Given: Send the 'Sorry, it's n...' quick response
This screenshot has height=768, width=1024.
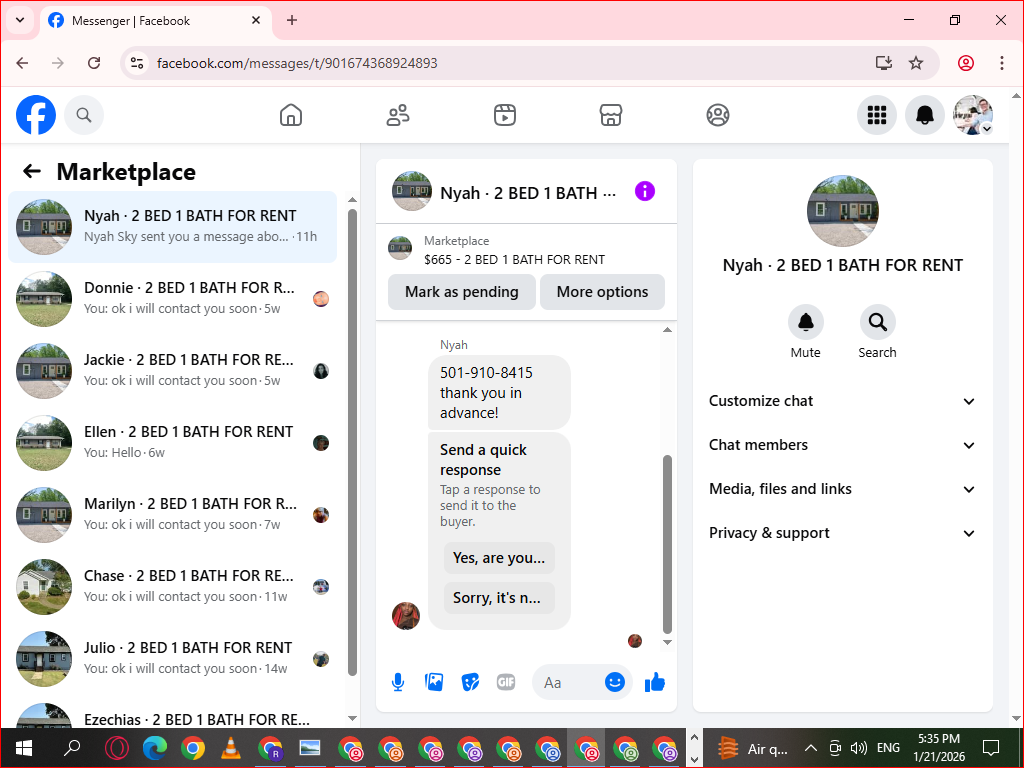Looking at the screenshot, I should (499, 598).
